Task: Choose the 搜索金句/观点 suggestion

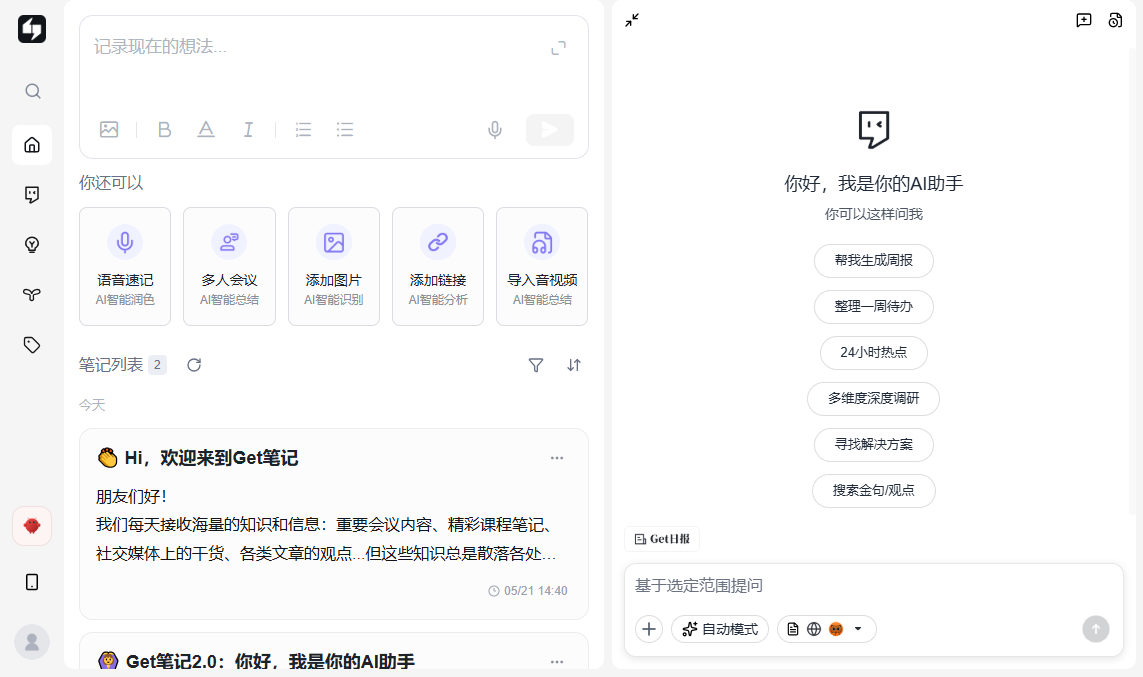Action: 874,490
